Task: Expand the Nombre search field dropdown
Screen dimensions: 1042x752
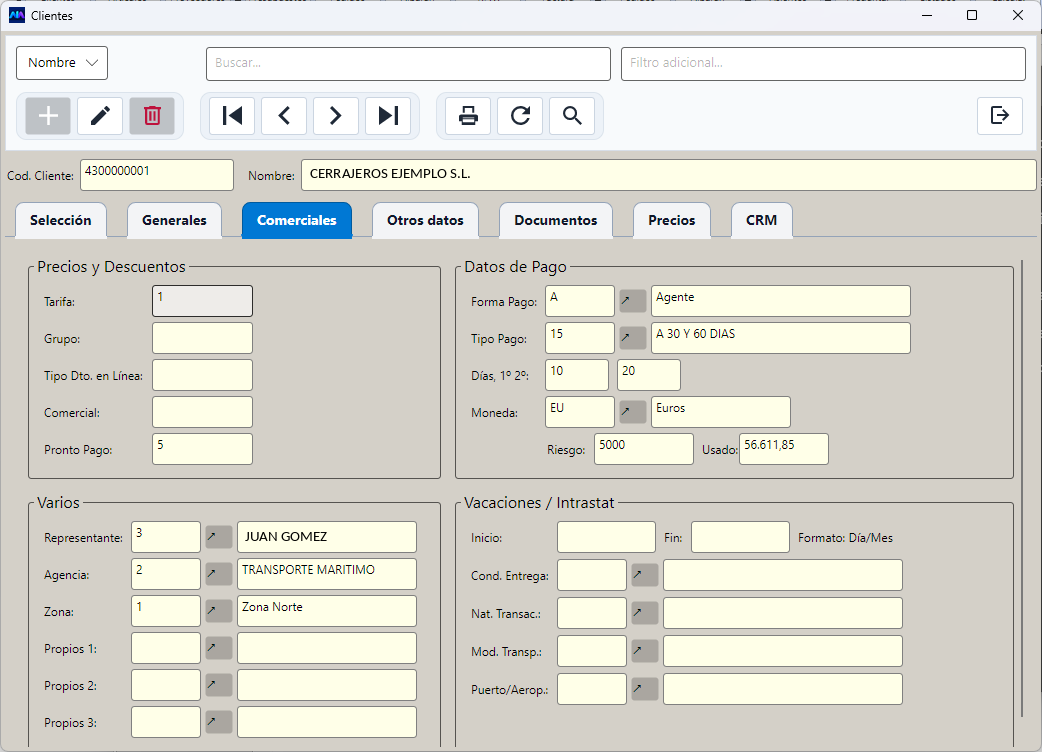Action: coord(62,63)
